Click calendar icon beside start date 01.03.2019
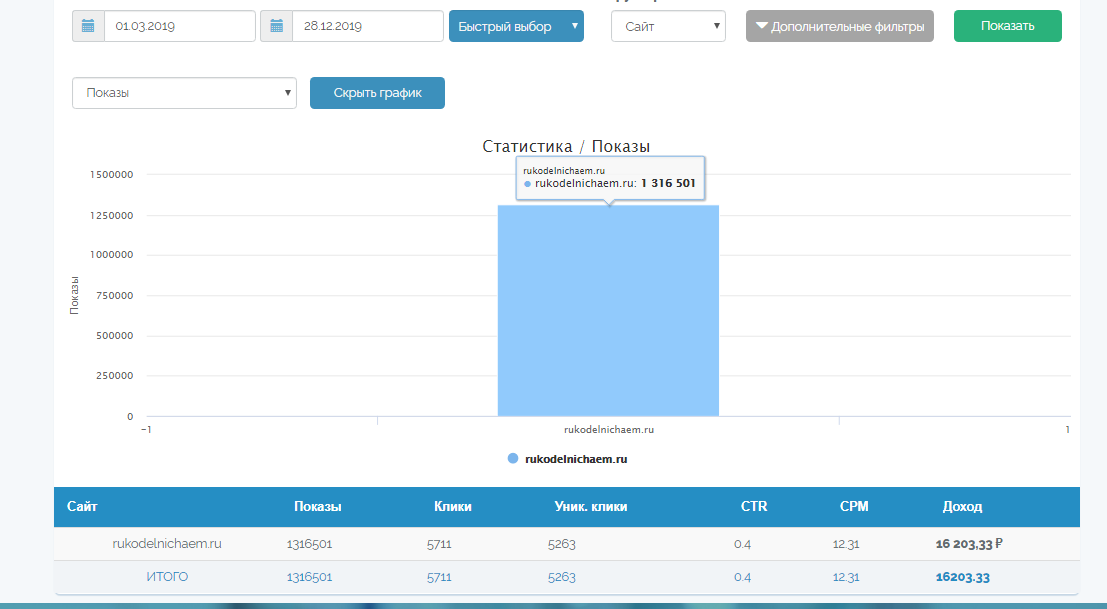The image size is (1107, 609). point(88,26)
